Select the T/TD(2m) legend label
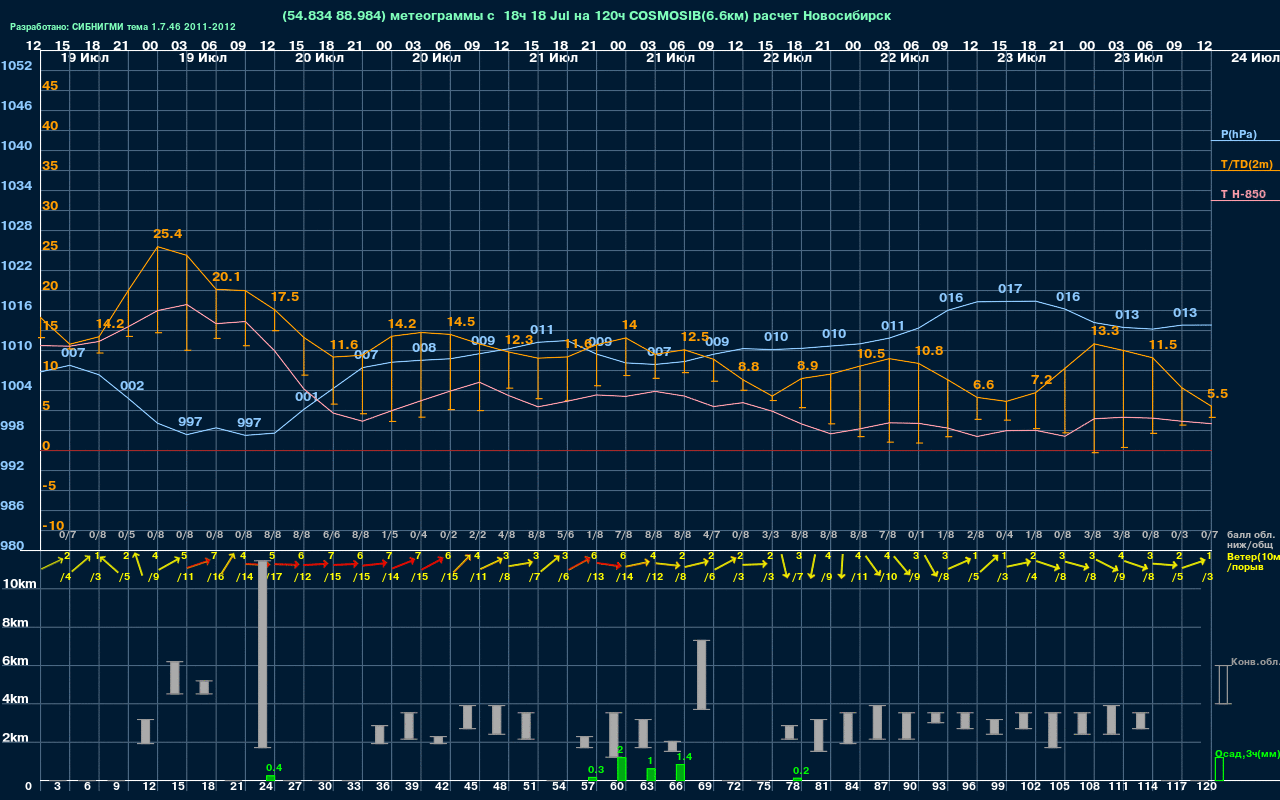Viewport: 1280px width, 800px height. tap(1247, 164)
